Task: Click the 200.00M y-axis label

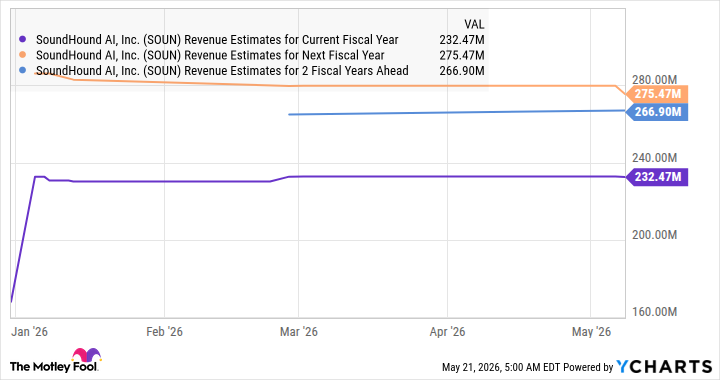Action: coord(654,235)
